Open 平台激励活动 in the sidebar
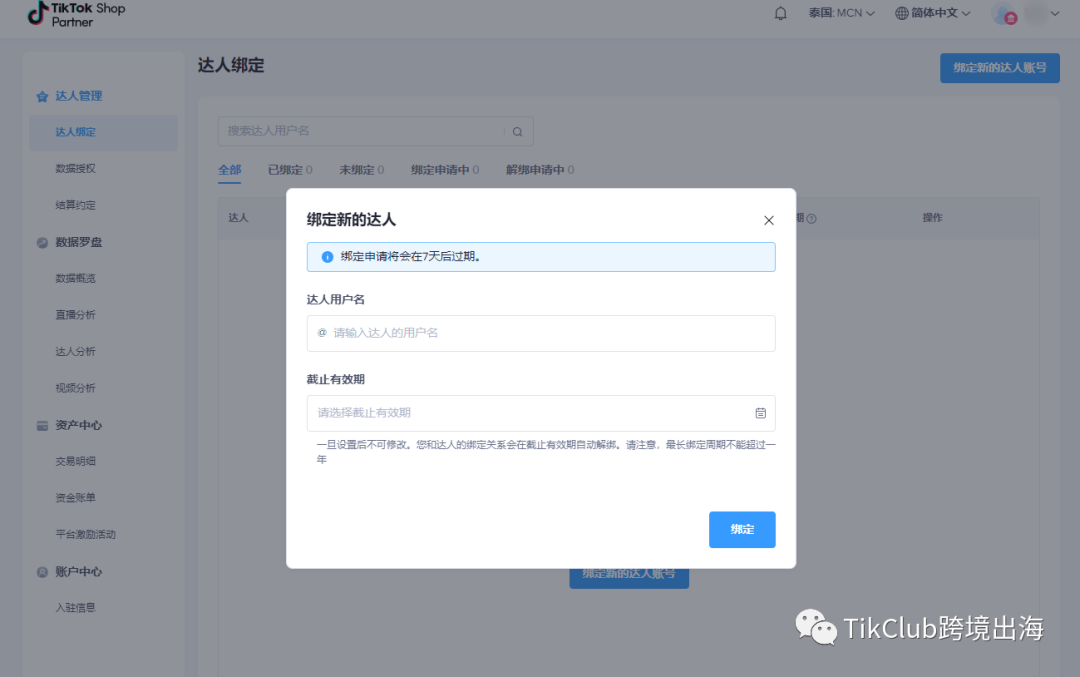This screenshot has width=1080, height=677. [x=85, y=534]
